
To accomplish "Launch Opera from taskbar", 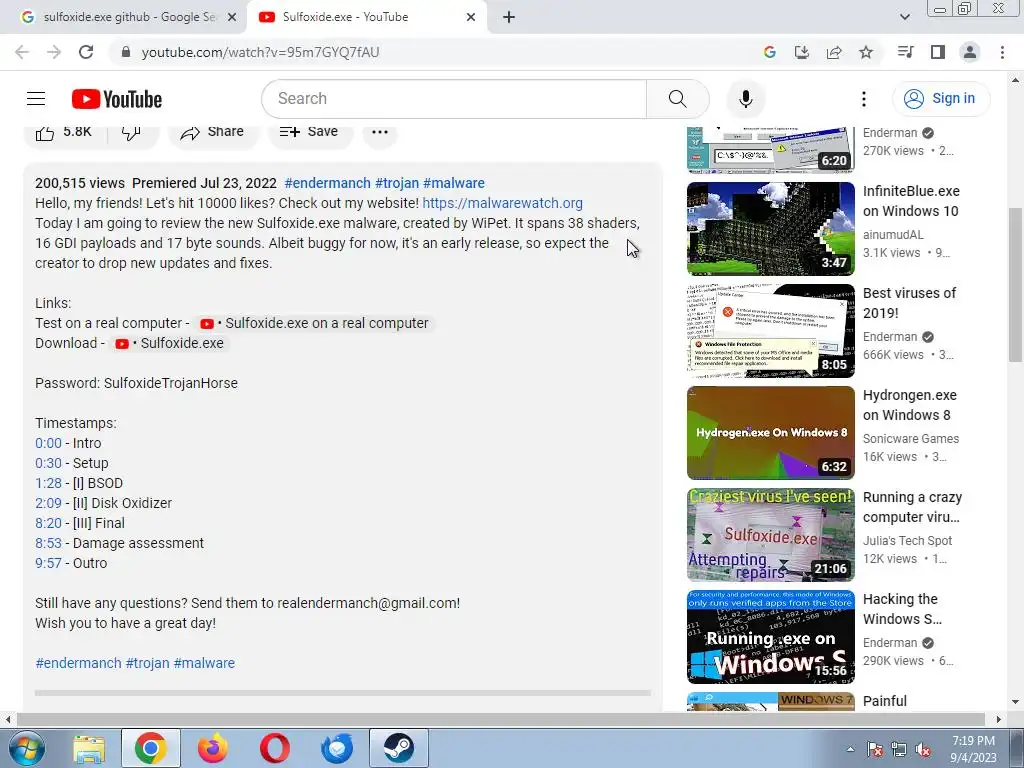I will point(275,748).
